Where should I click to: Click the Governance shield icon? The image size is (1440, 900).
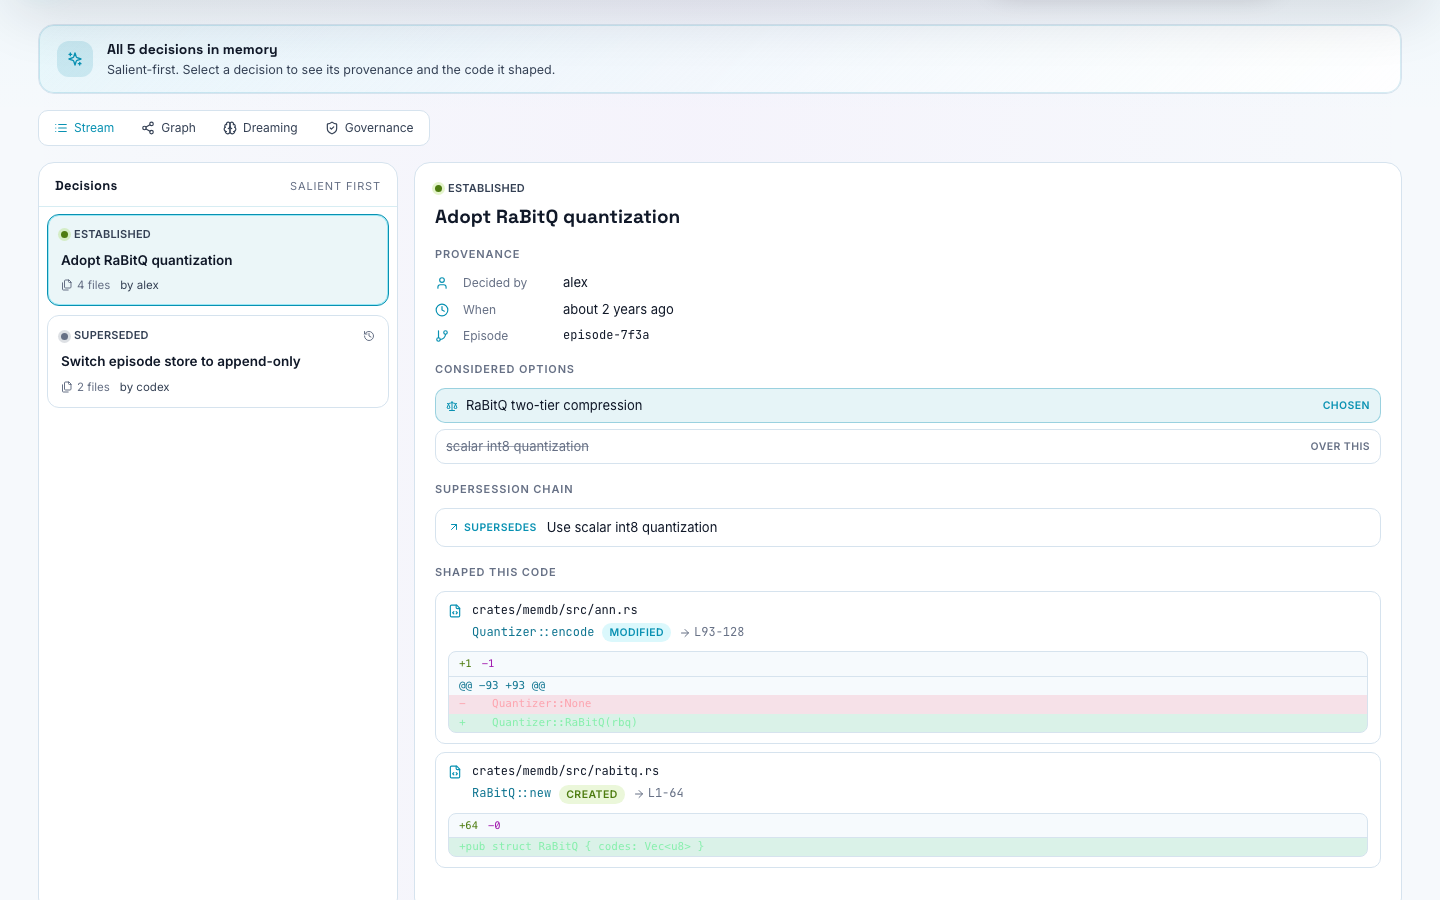click(x=332, y=128)
